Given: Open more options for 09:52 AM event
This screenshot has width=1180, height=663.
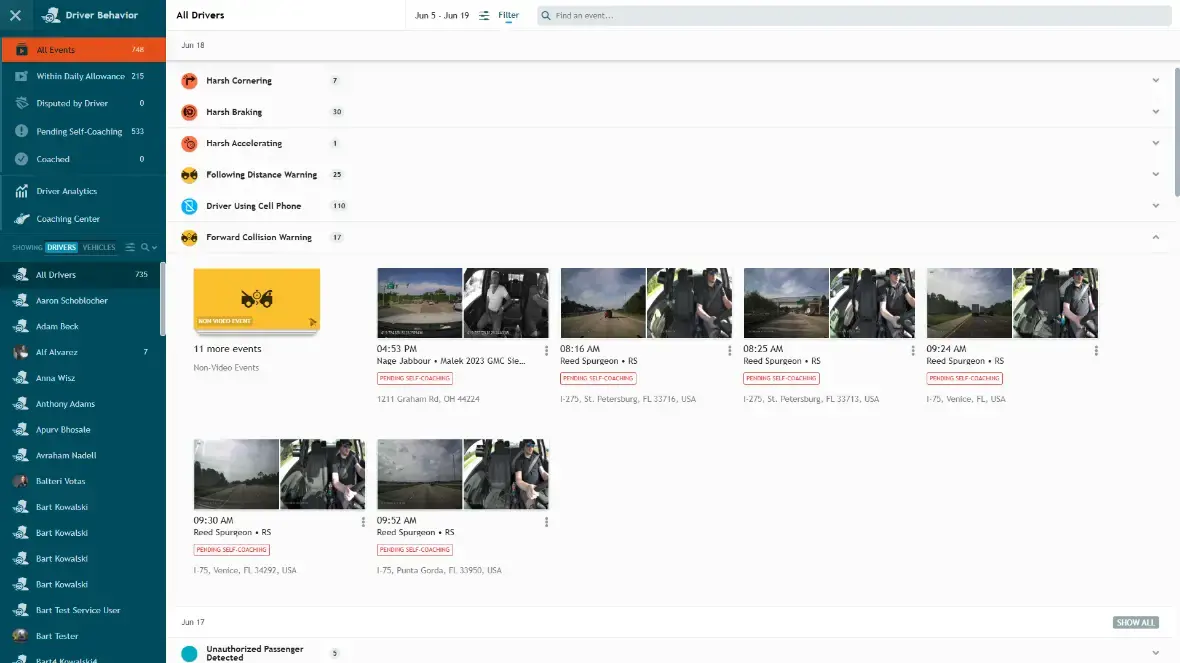Looking at the screenshot, I should (x=546, y=522).
